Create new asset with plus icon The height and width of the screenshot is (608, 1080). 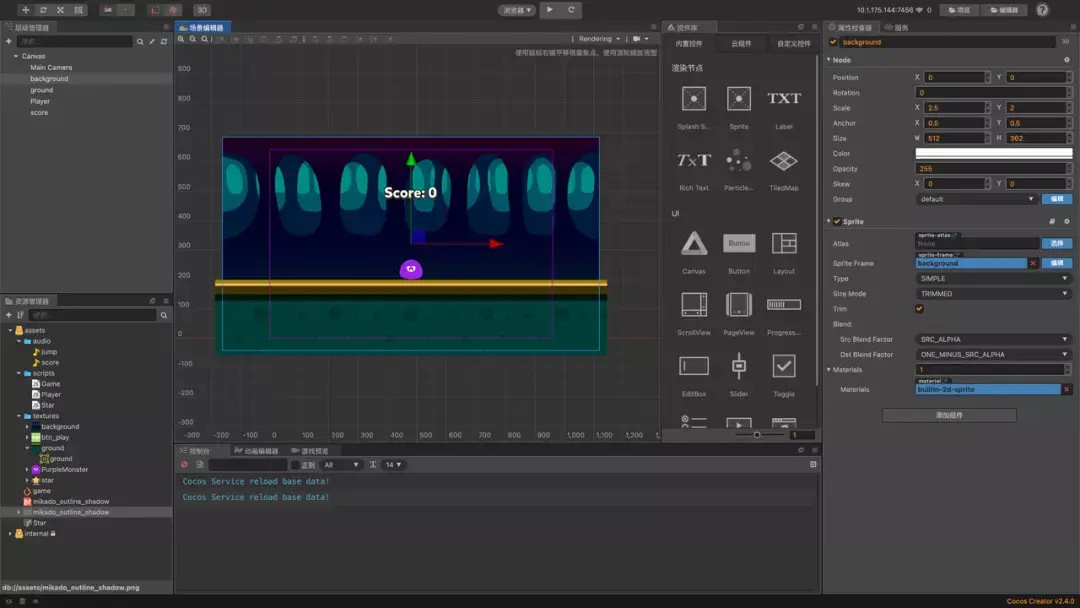tap(8, 315)
